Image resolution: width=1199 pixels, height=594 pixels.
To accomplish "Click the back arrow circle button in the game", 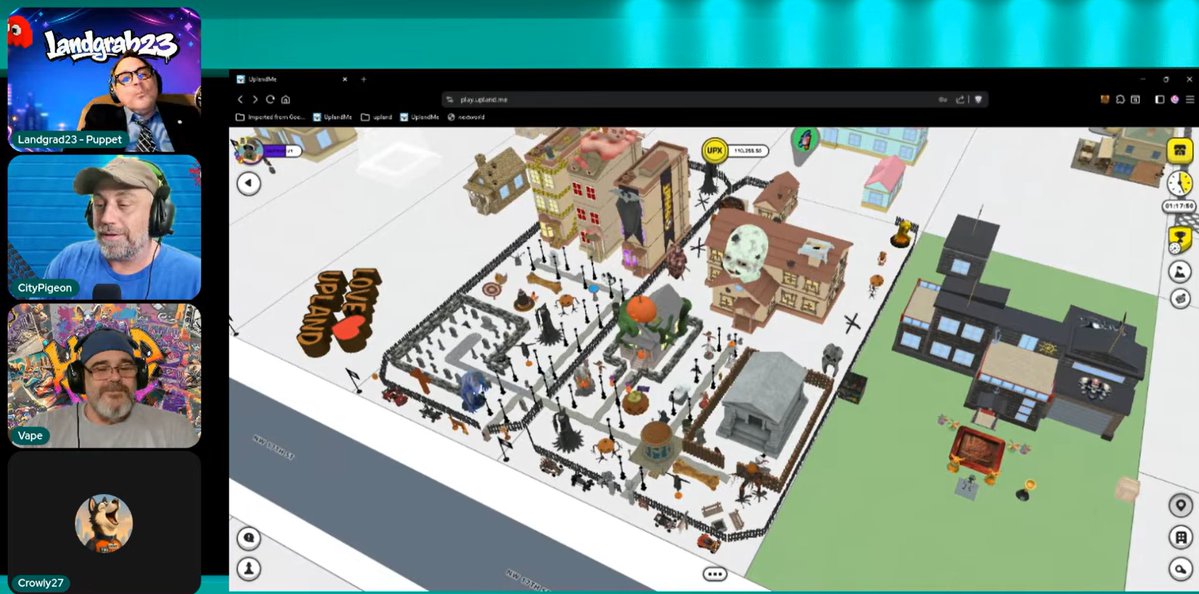I will point(249,183).
